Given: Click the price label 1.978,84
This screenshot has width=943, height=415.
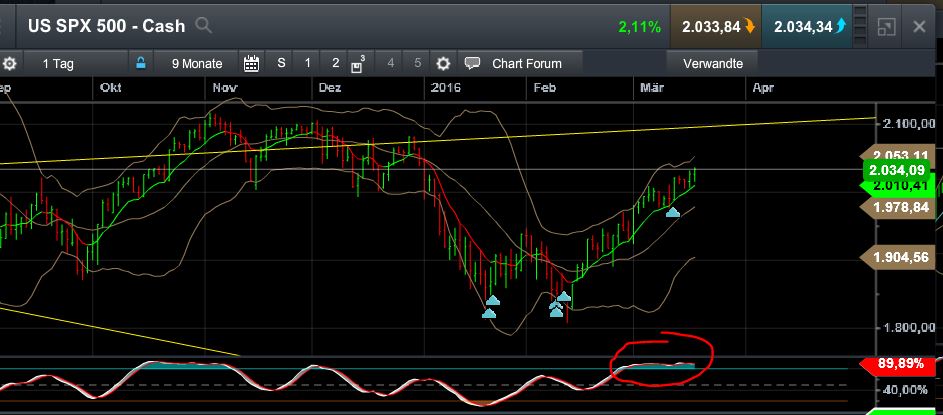Looking at the screenshot, I should pyautogui.click(x=898, y=208).
